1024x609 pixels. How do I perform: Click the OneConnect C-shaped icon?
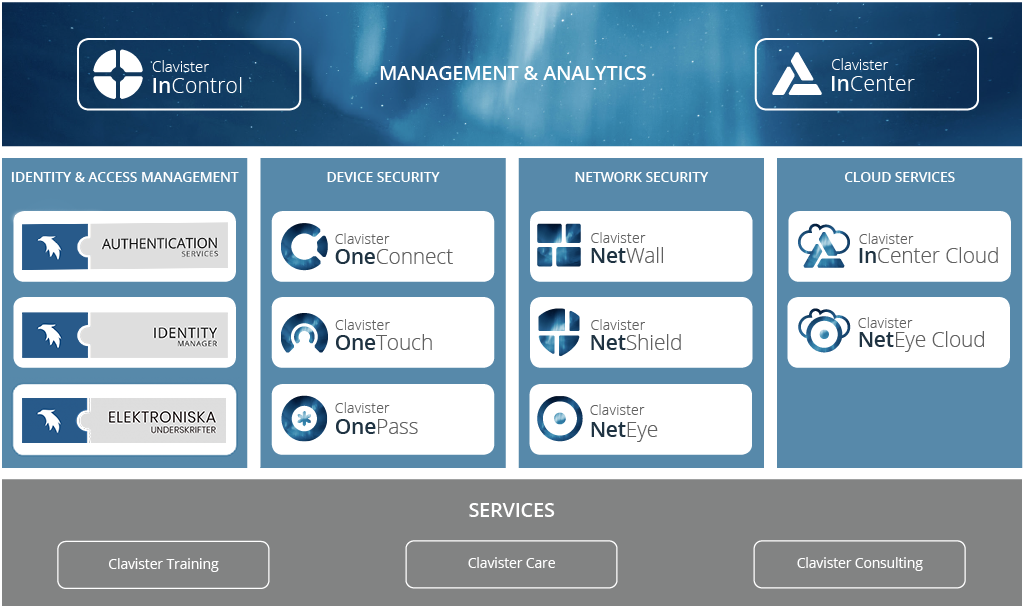[x=304, y=247]
